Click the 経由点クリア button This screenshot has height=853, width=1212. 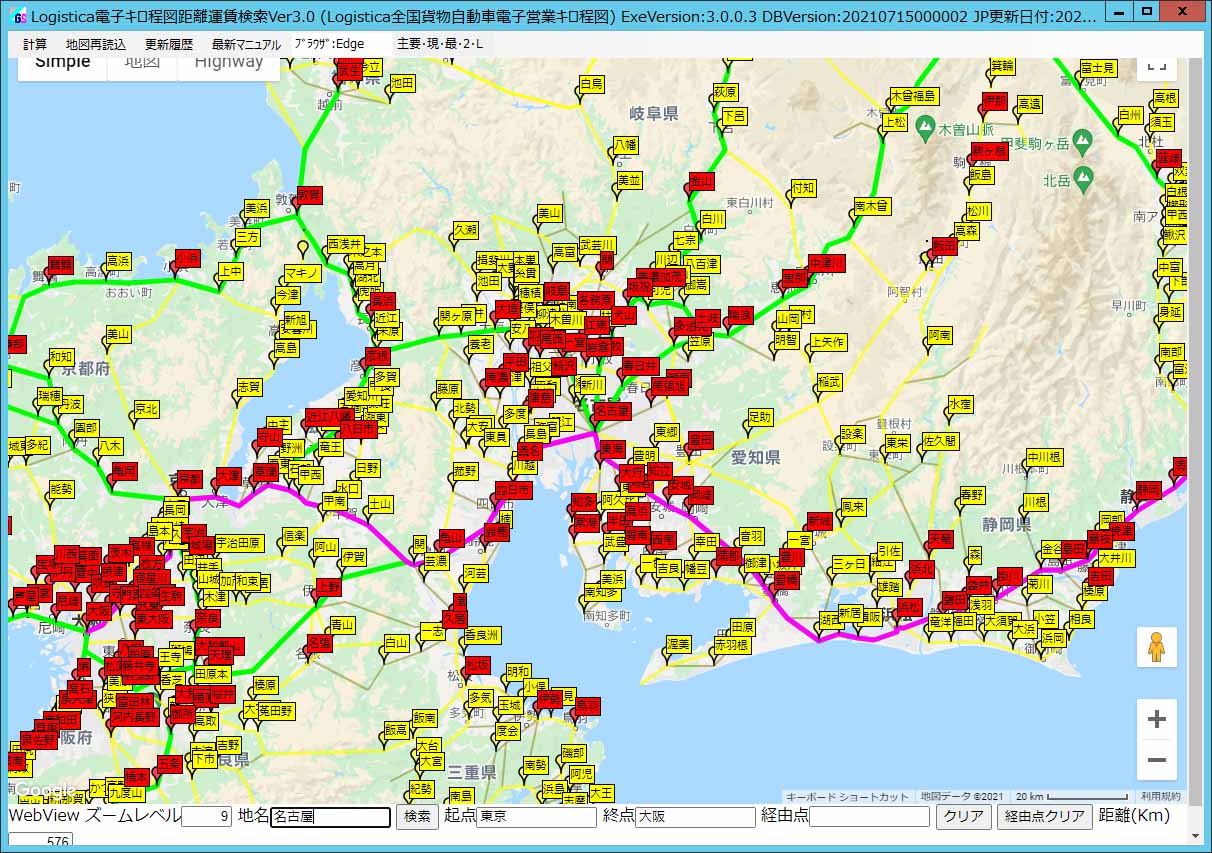1045,817
